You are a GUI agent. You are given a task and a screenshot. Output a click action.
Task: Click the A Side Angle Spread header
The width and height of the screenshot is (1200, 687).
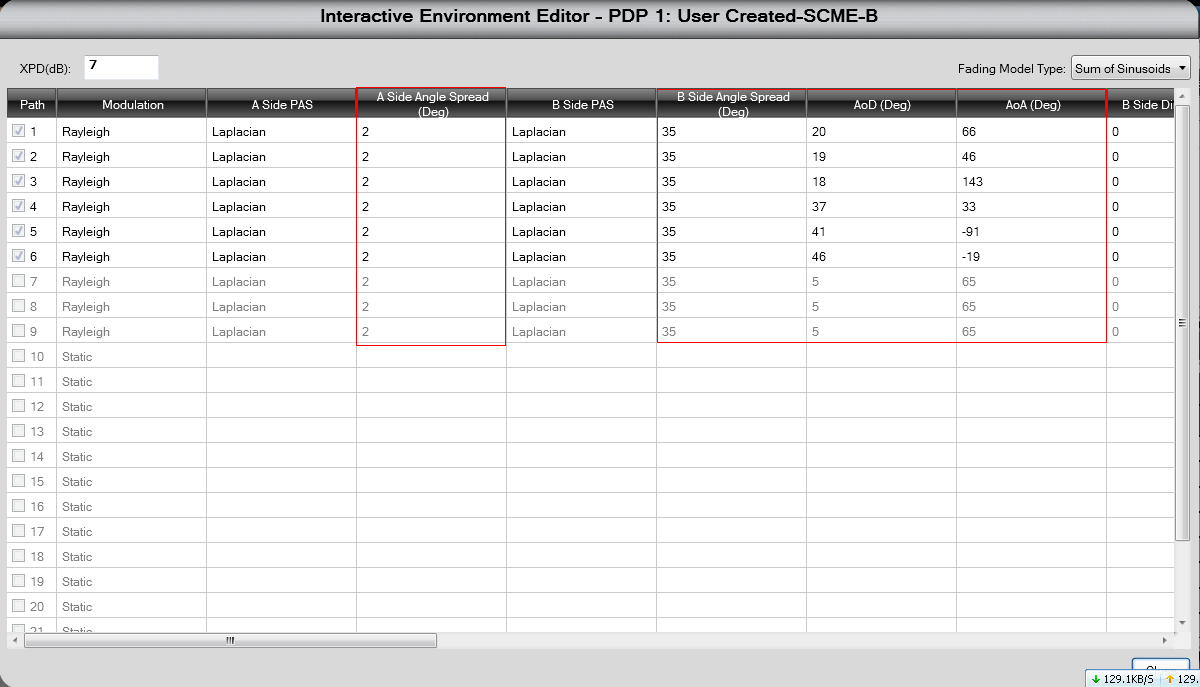431,104
